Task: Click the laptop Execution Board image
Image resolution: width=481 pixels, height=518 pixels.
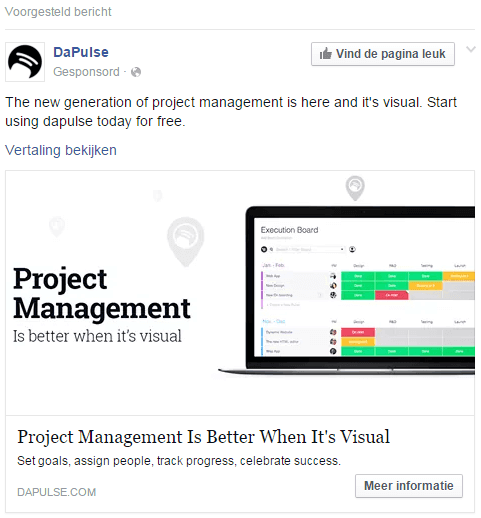Action: point(347,290)
